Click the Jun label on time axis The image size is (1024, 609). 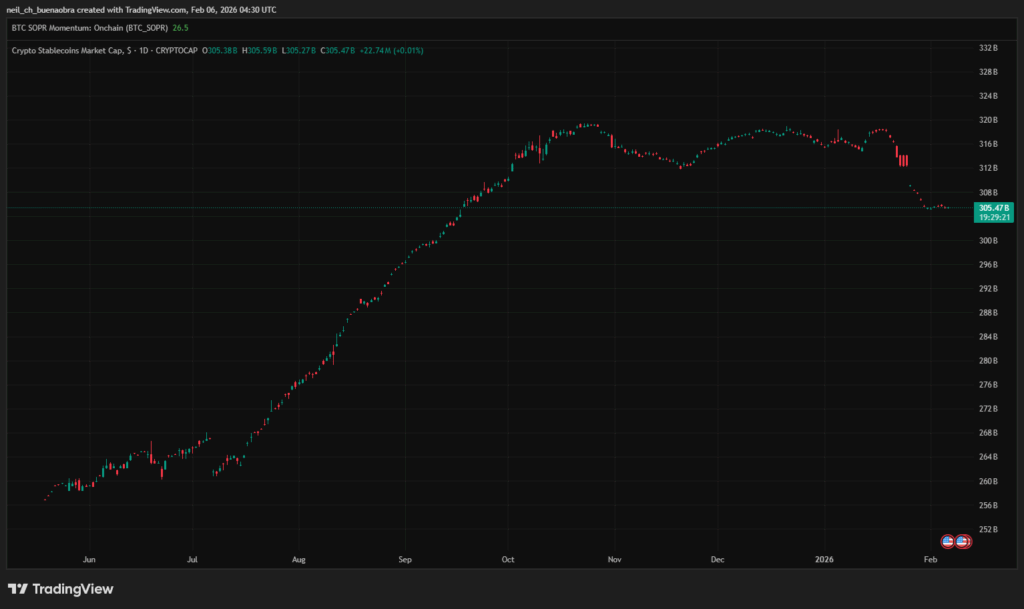(89, 560)
